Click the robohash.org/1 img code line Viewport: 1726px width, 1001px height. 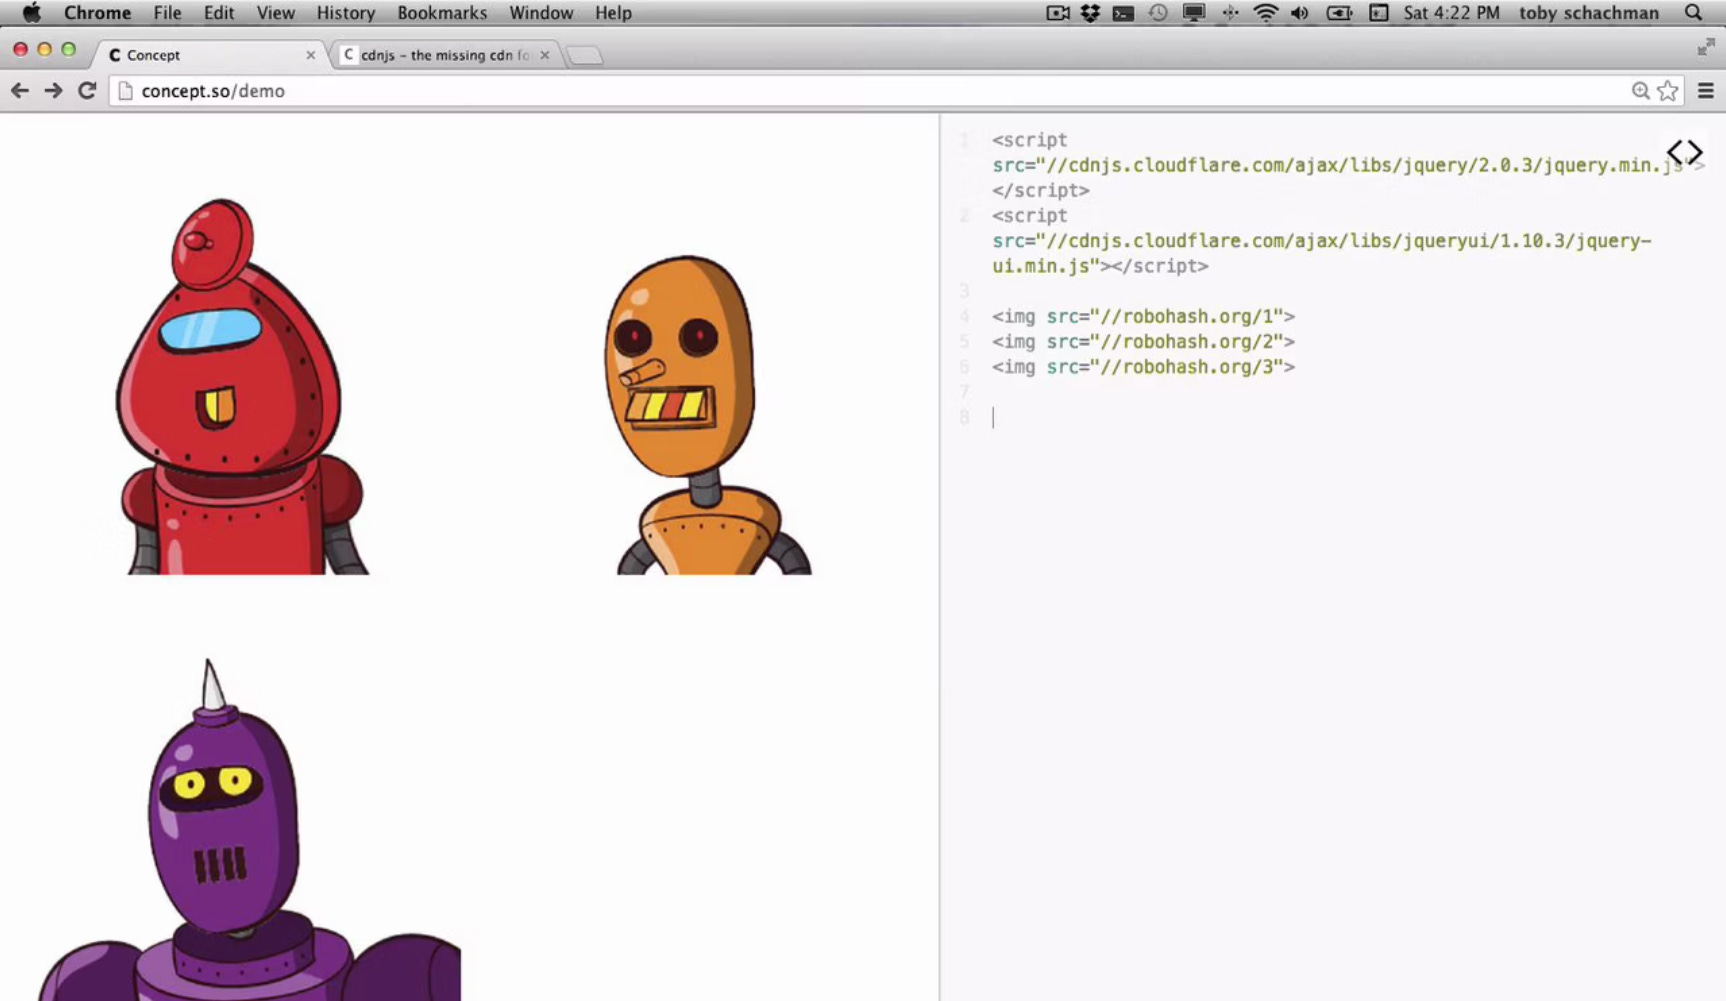pos(1143,316)
